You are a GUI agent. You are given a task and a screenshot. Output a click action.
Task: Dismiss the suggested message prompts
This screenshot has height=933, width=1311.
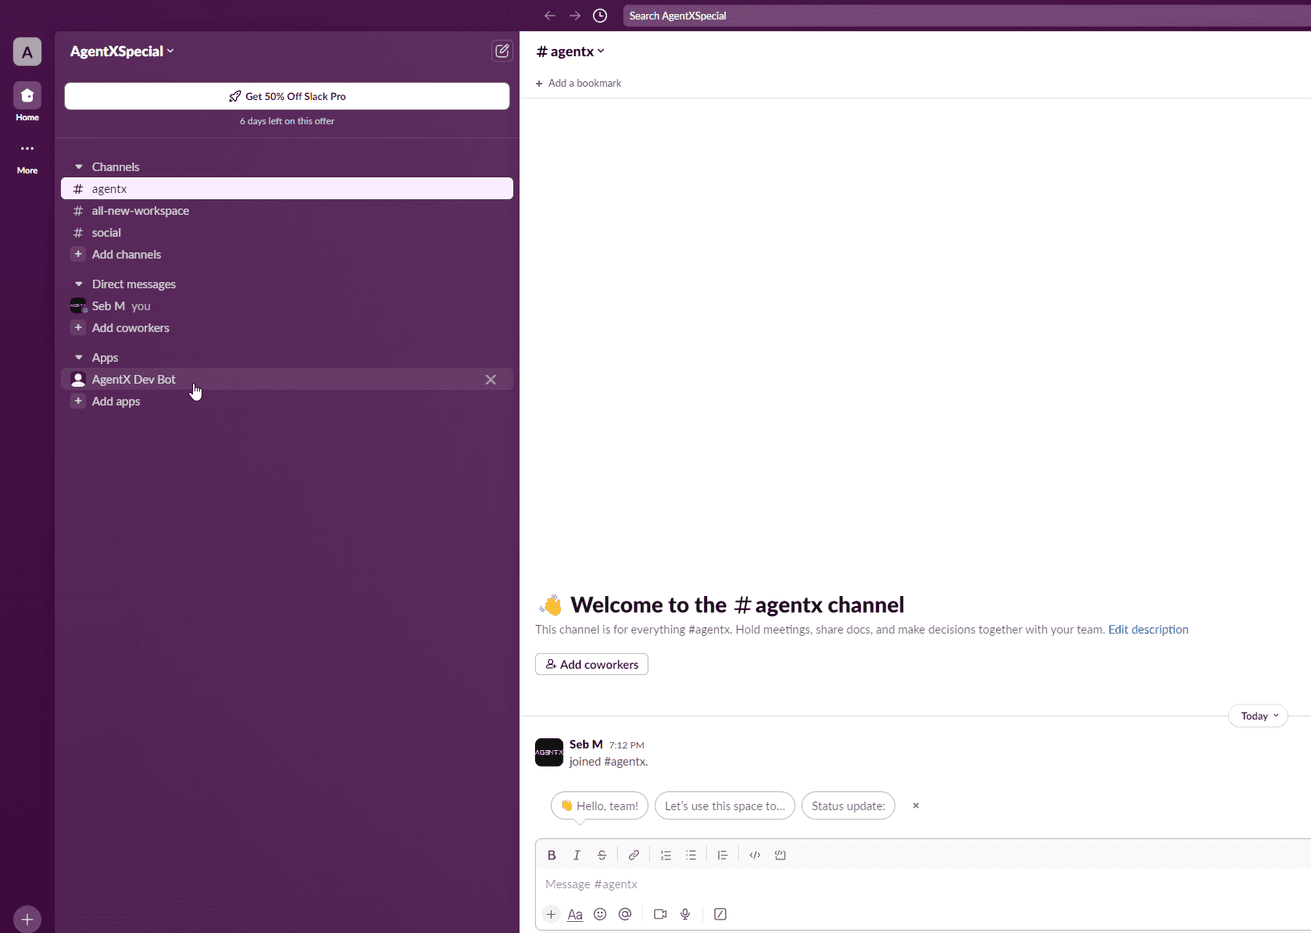pos(916,806)
